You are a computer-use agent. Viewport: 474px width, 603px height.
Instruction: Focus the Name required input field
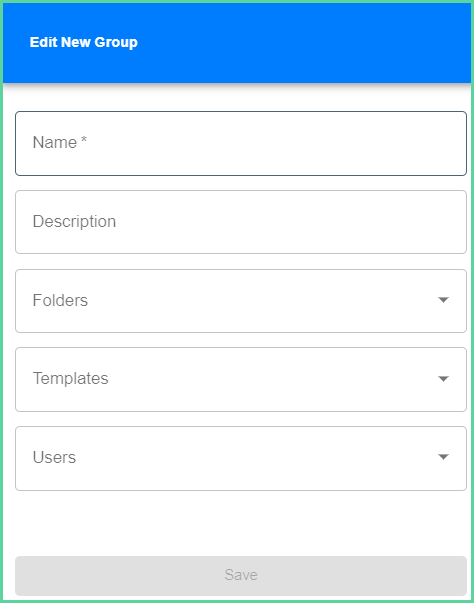(241, 143)
